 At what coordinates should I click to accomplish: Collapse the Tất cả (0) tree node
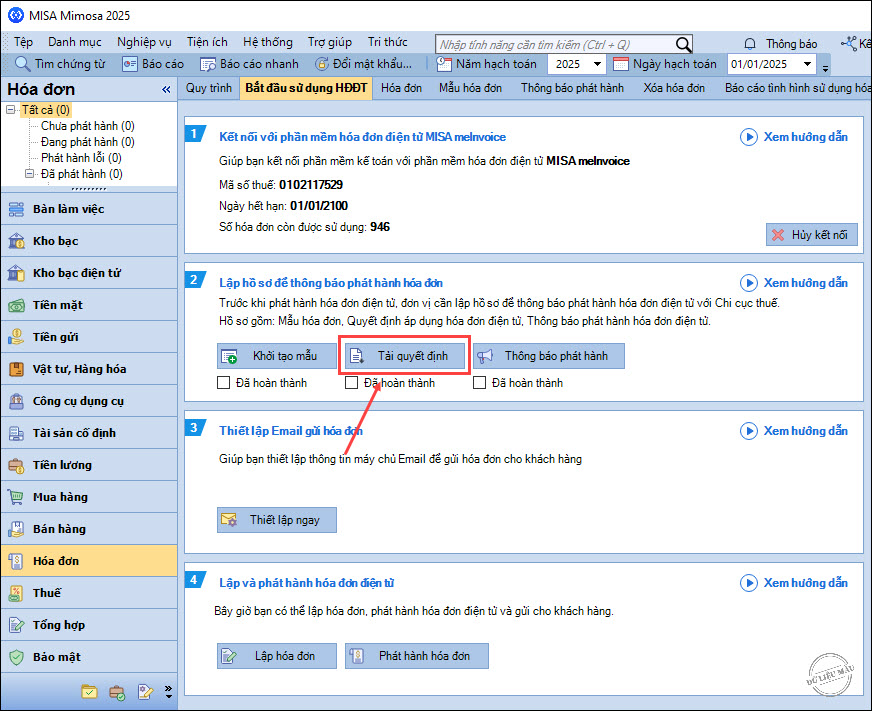pyautogui.click(x=10, y=110)
